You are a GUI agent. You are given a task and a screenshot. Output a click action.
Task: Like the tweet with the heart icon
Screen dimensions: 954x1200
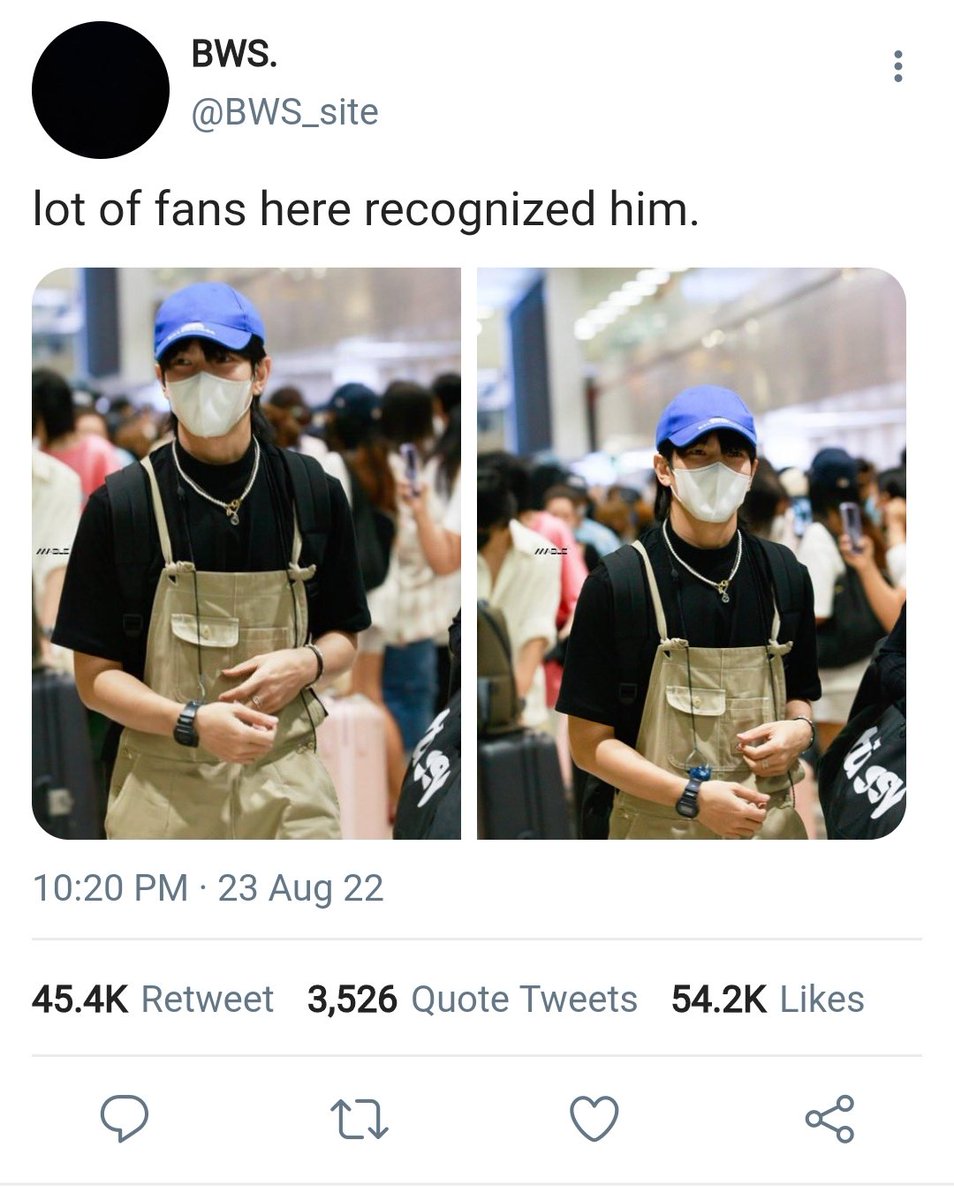[594, 1119]
